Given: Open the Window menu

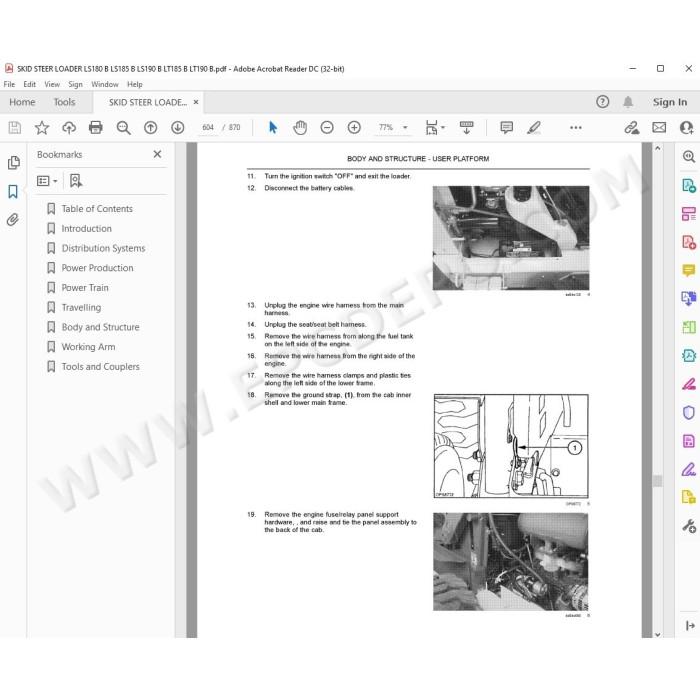Looking at the screenshot, I should tap(105, 84).
